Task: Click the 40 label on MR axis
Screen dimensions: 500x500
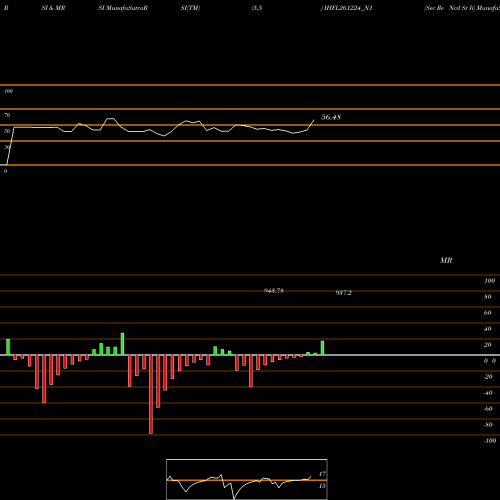Action: (x=488, y=329)
